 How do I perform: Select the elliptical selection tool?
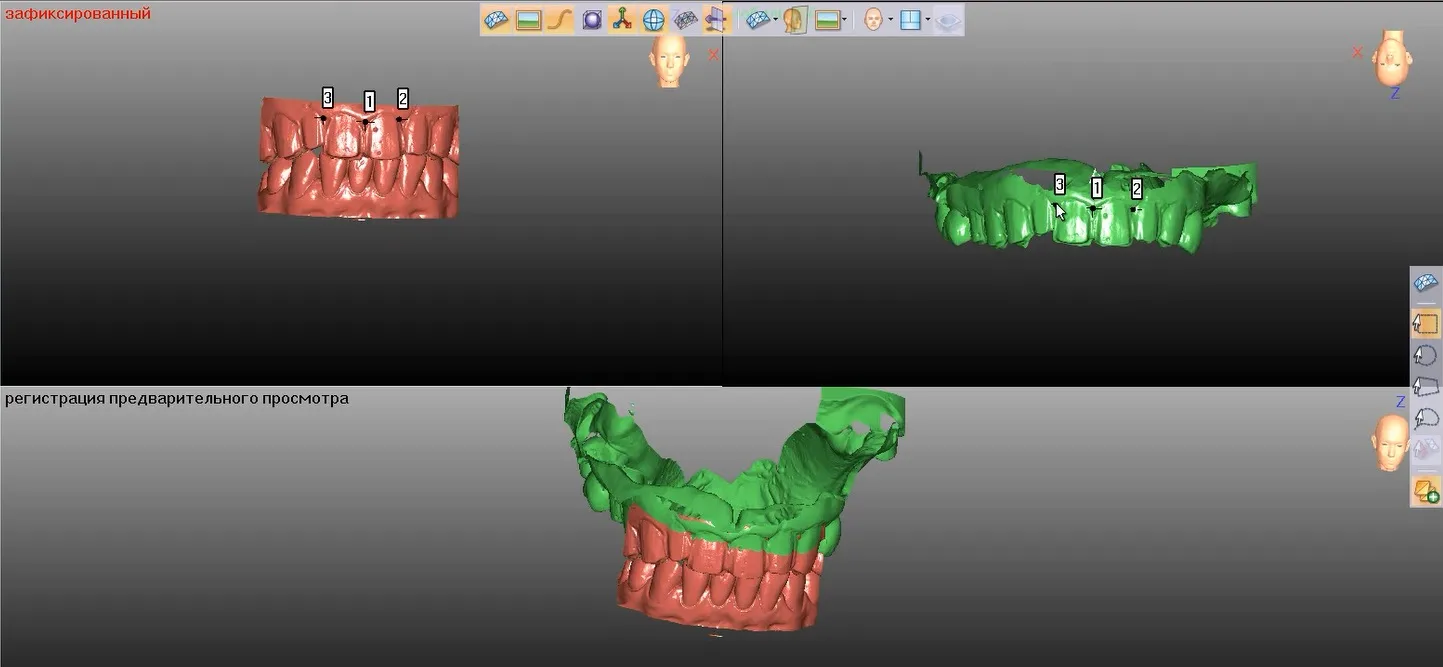pyautogui.click(x=1426, y=355)
